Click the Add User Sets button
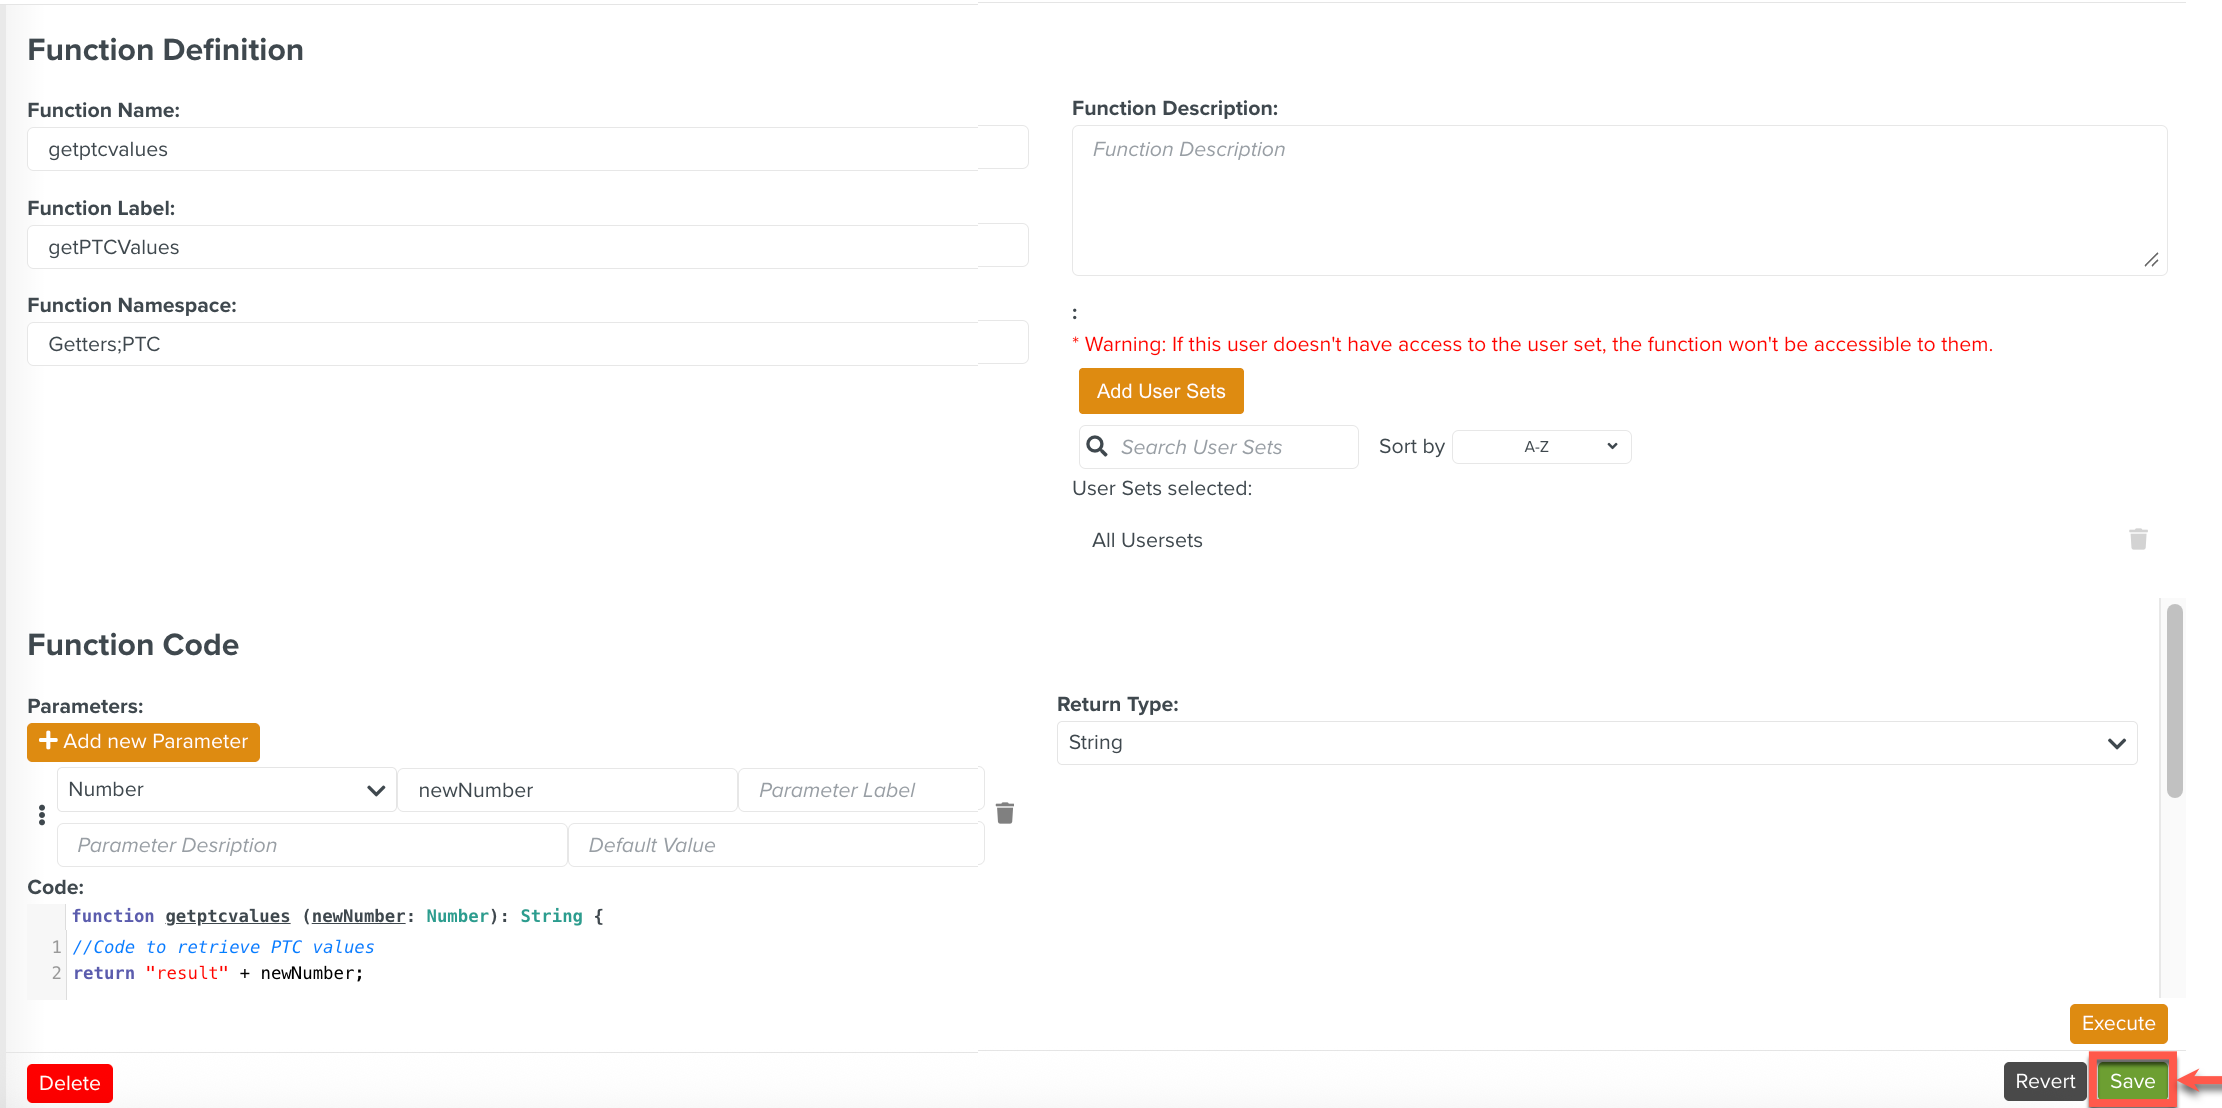2222x1108 pixels. (1160, 391)
